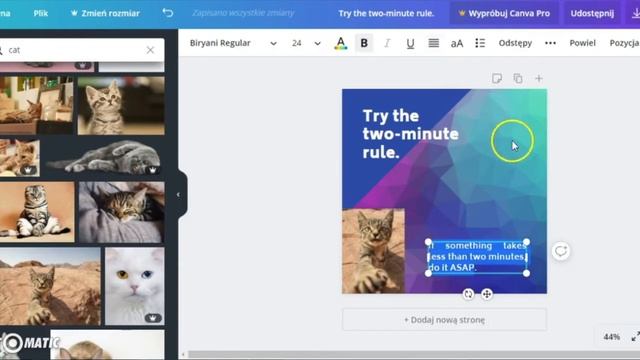Click Dodaj nową stronę button
The width and height of the screenshot is (640, 360).
click(444, 320)
